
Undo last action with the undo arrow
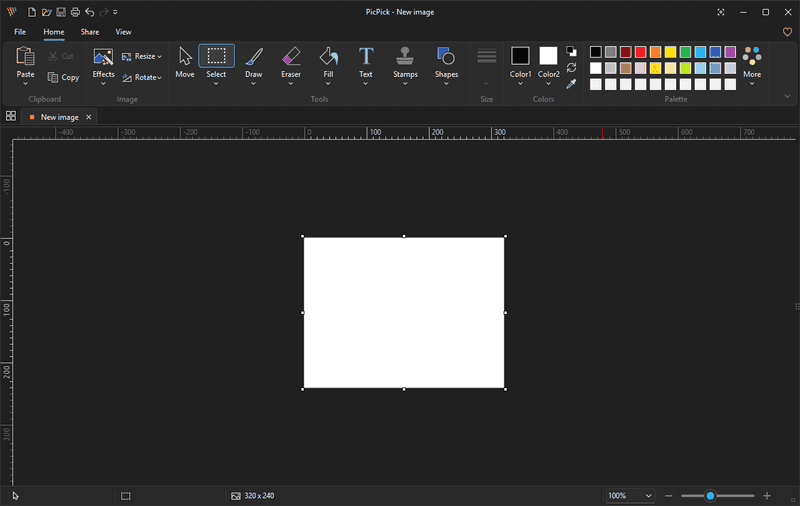(90, 12)
